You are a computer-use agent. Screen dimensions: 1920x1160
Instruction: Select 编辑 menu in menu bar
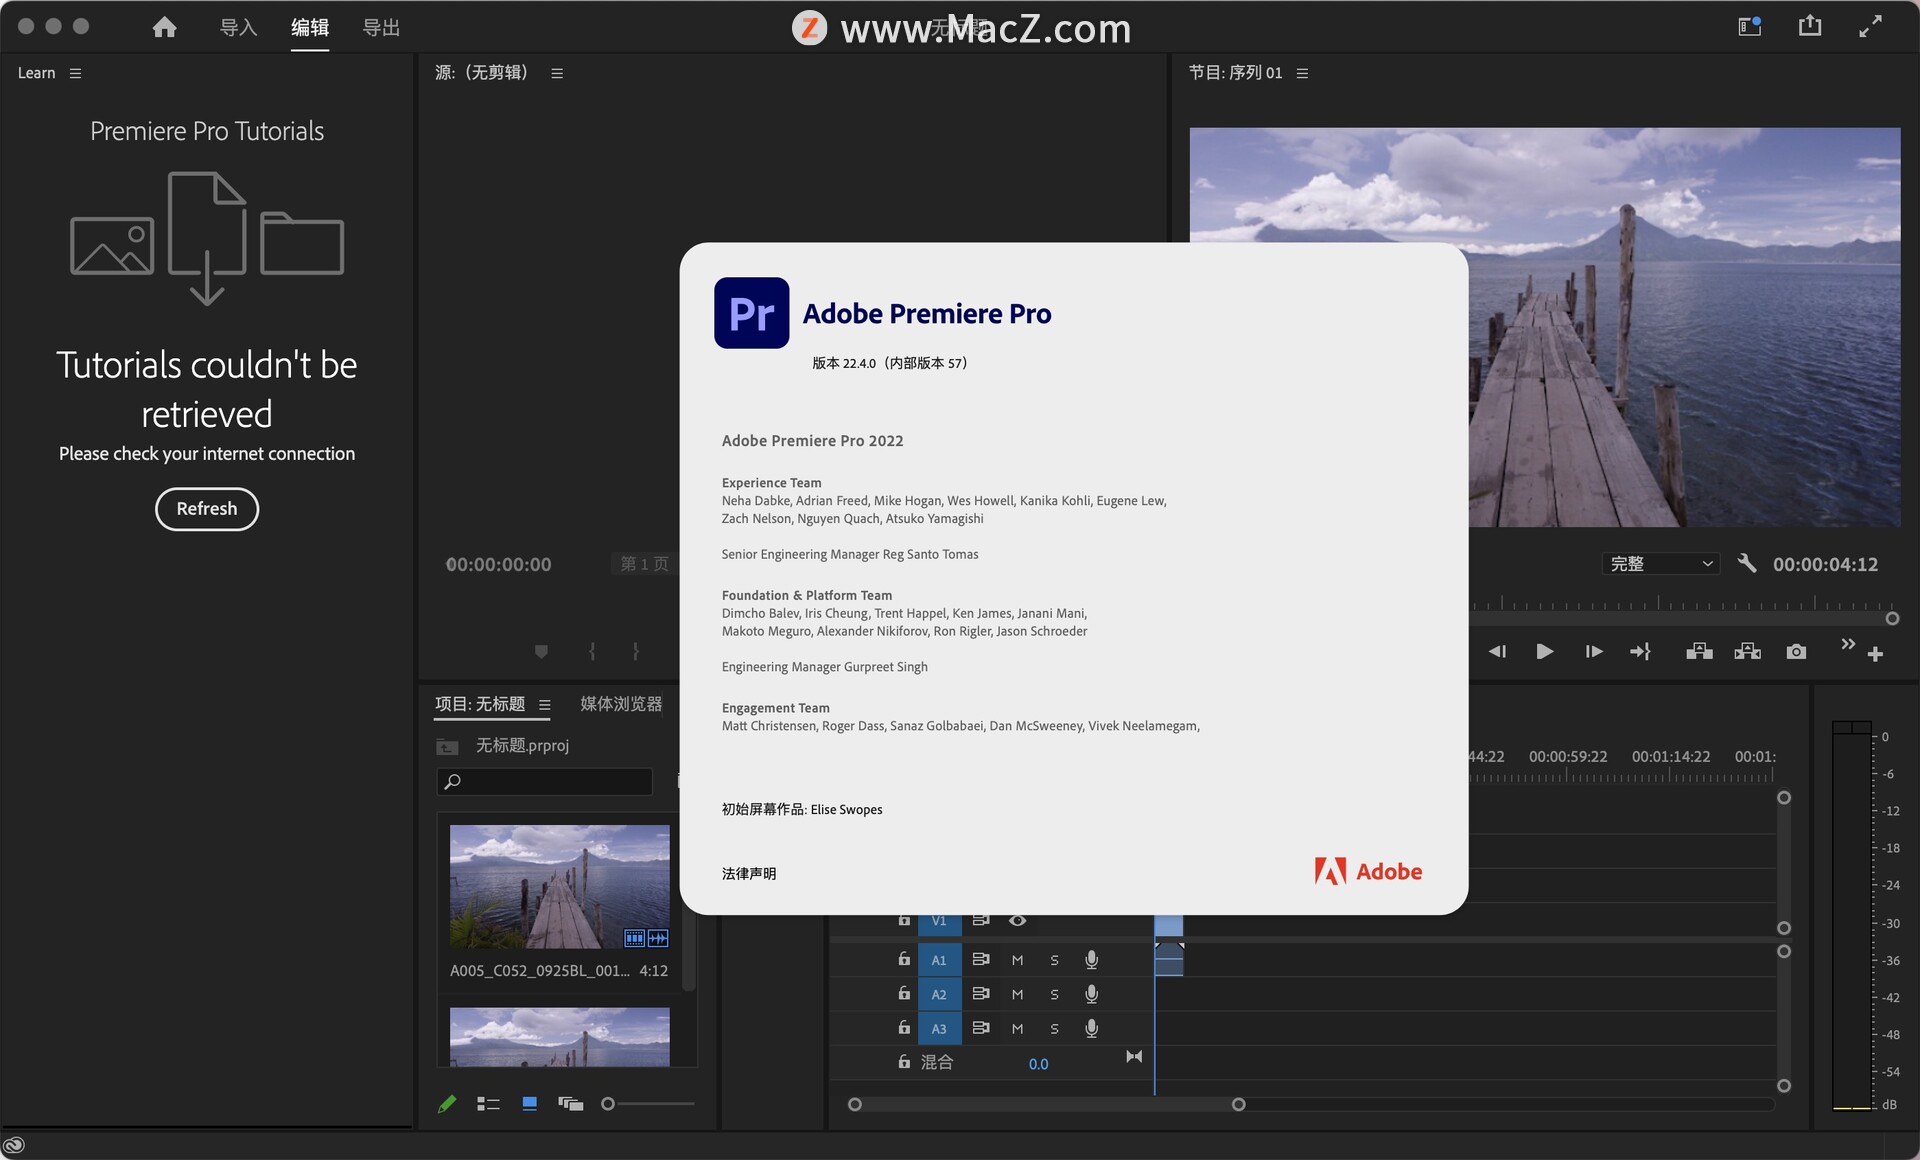[309, 25]
